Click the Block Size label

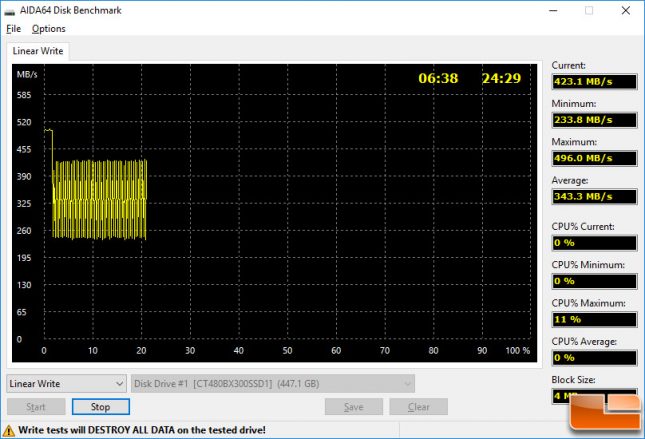(573, 380)
